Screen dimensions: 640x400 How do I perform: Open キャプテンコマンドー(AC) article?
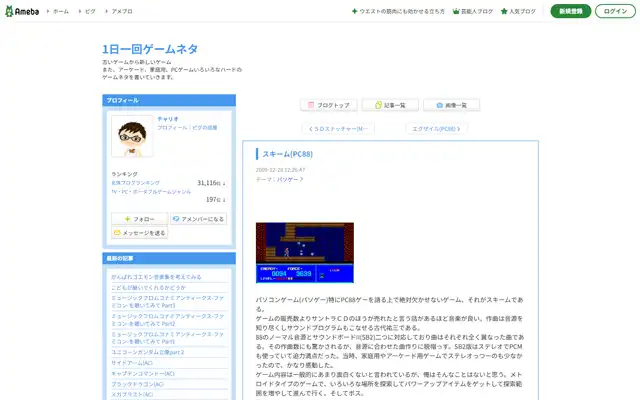pyautogui.click(x=143, y=373)
